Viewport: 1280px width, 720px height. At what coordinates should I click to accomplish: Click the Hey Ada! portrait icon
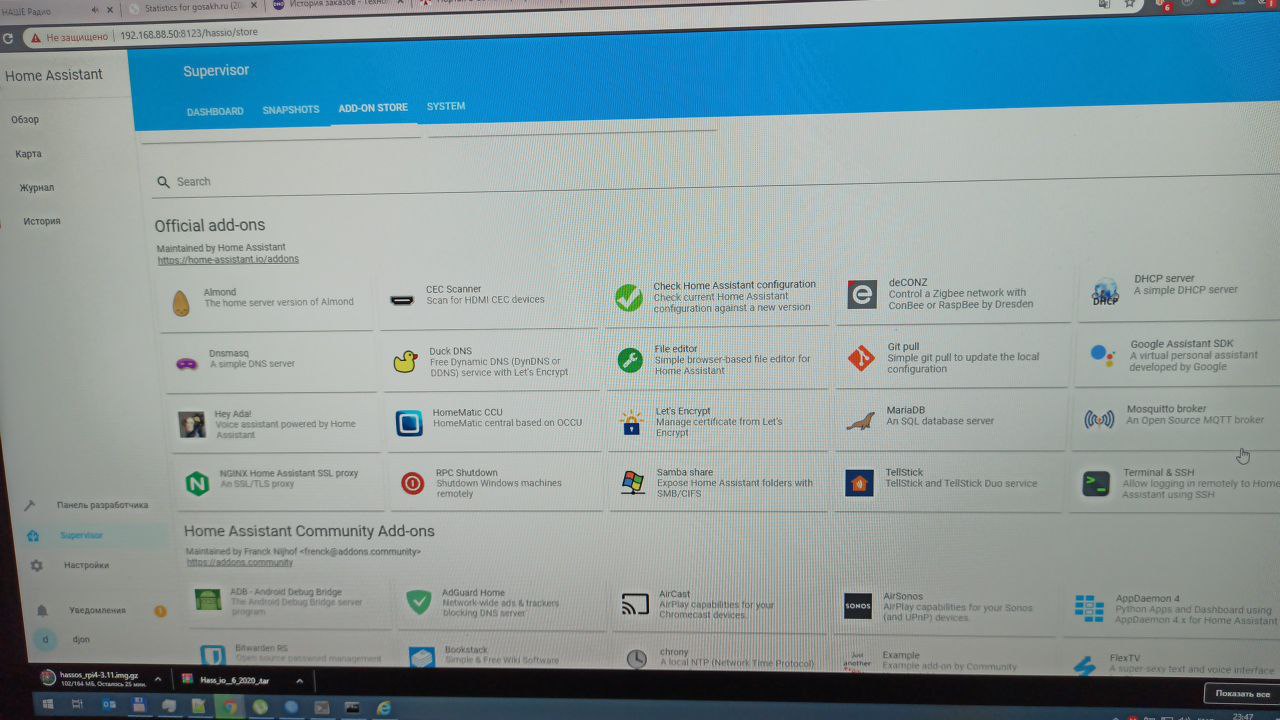coord(192,424)
